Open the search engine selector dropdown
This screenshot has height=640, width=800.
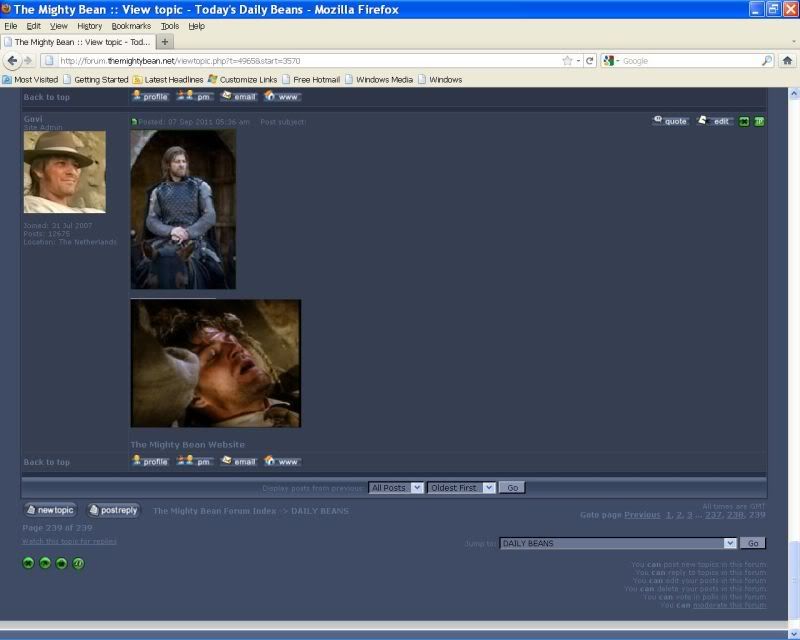(611, 61)
